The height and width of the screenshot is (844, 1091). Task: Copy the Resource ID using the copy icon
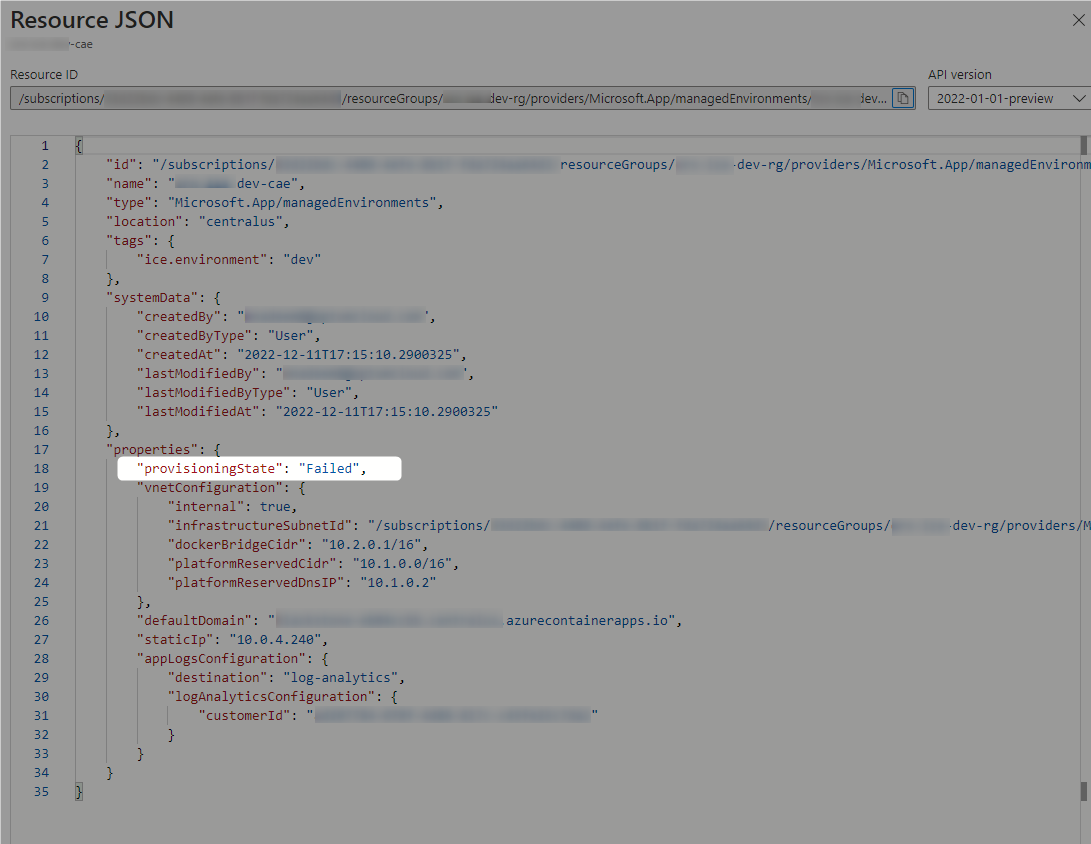[902, 97]
